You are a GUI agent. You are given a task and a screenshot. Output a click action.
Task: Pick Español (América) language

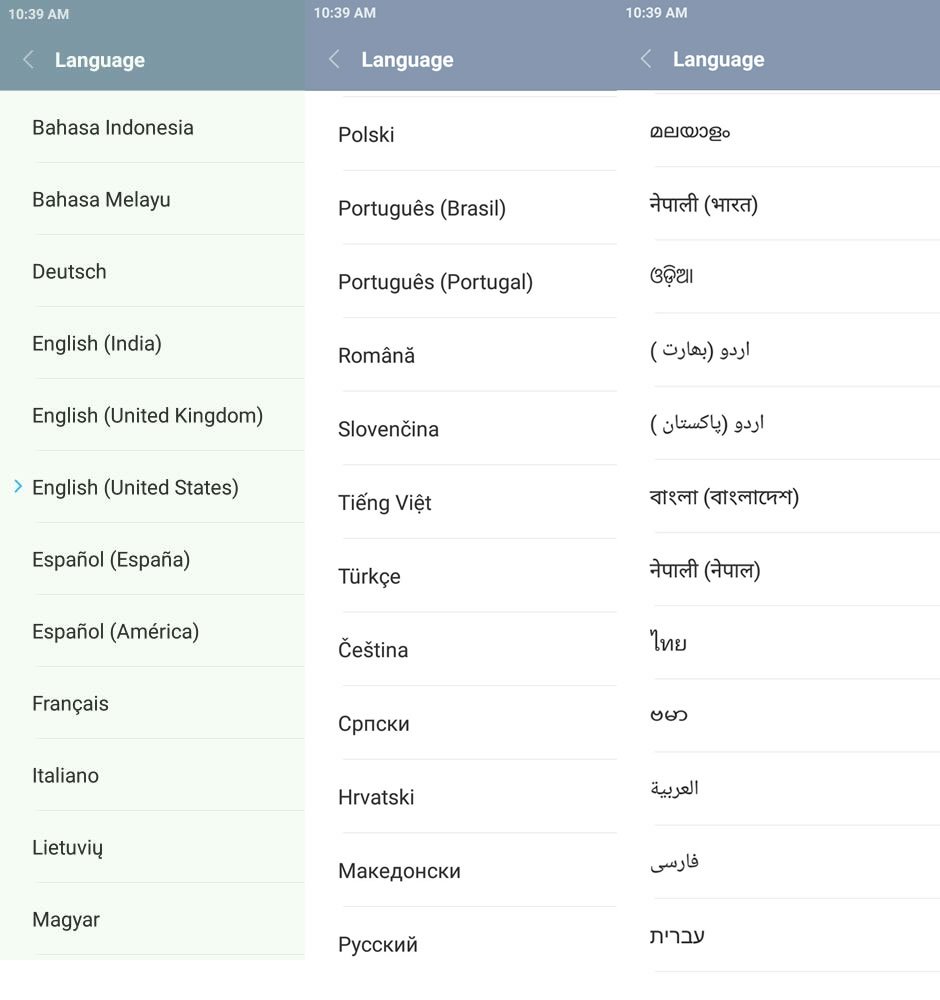click(115, 632)
